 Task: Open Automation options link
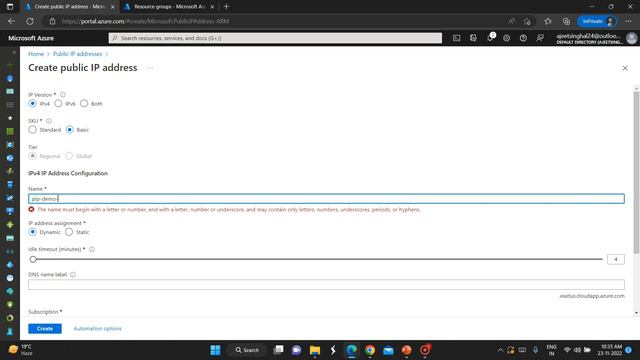coord(98,329)
